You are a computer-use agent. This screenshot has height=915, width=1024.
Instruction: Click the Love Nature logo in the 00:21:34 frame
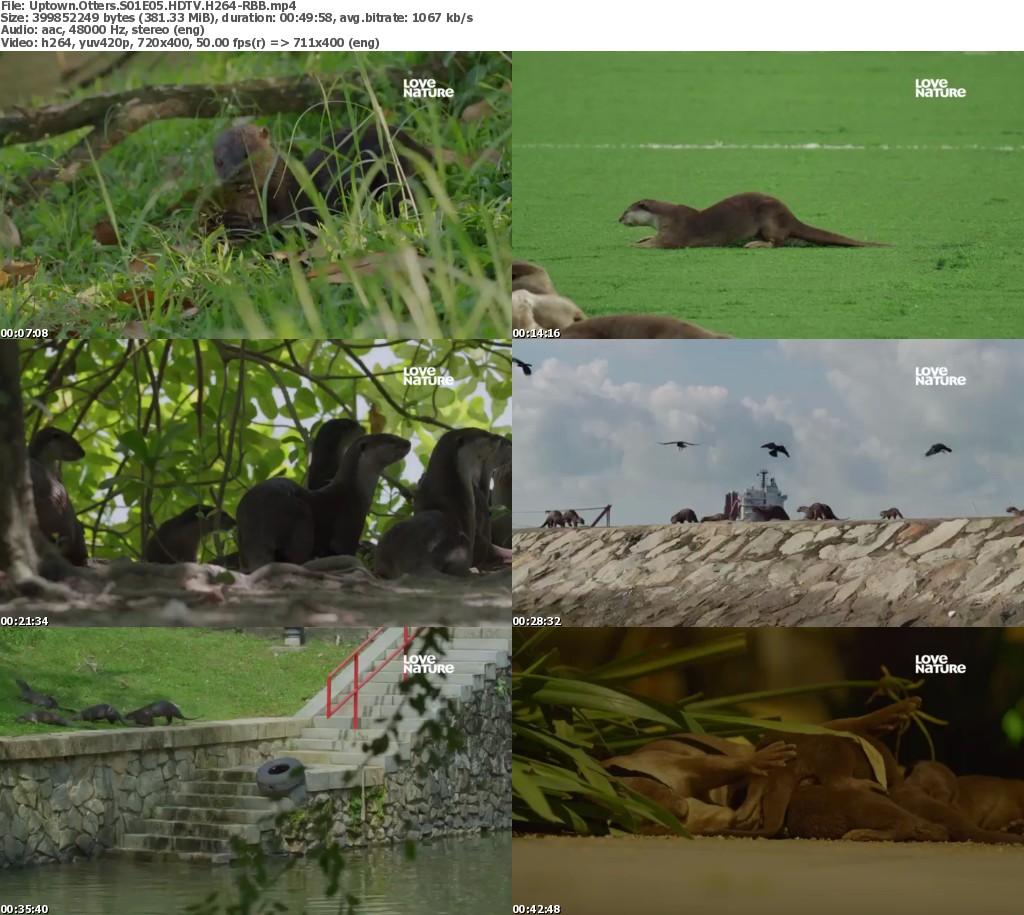pos(428,376)
